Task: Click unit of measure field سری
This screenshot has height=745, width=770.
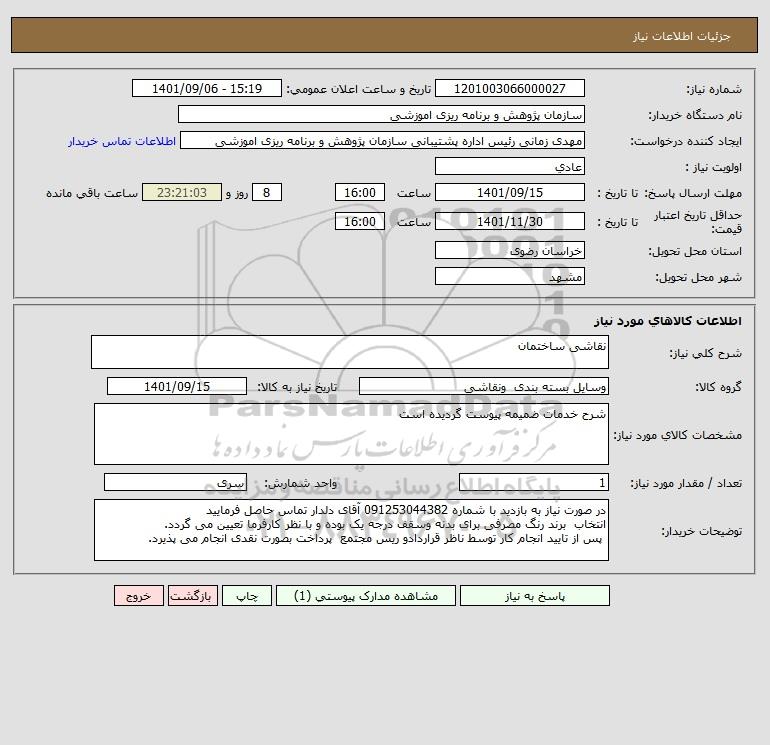Action: [175, 482]
